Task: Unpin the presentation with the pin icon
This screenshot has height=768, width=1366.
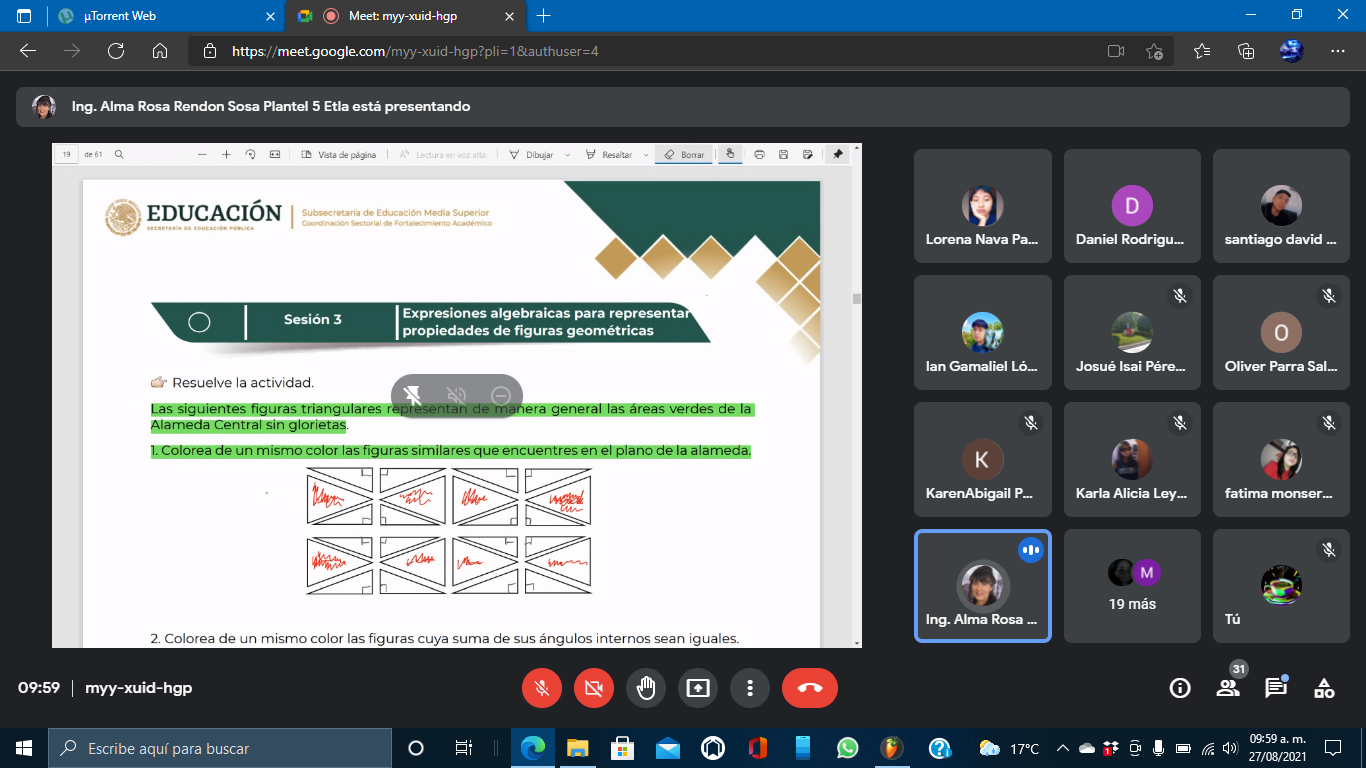Action: pyautogui.click(x=412, y=395)
